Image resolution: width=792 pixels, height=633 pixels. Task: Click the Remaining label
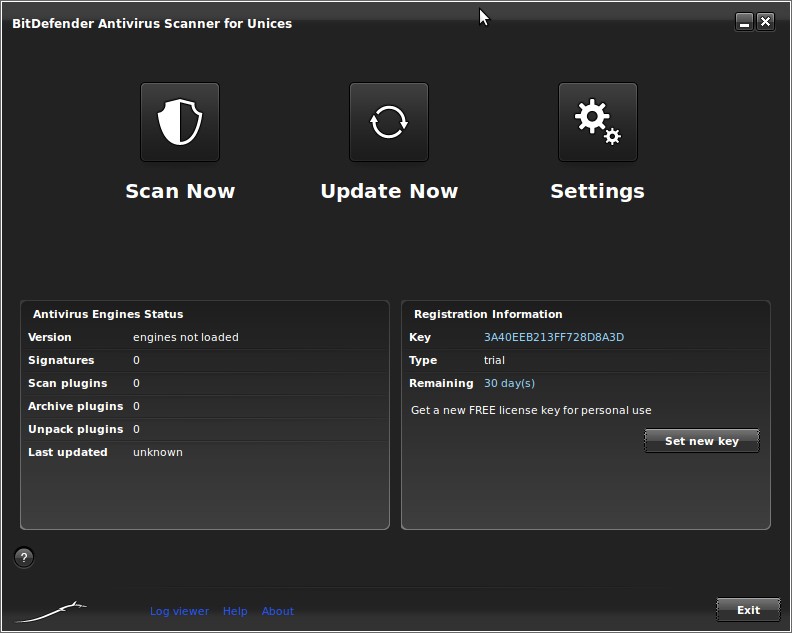pos(441,383)
